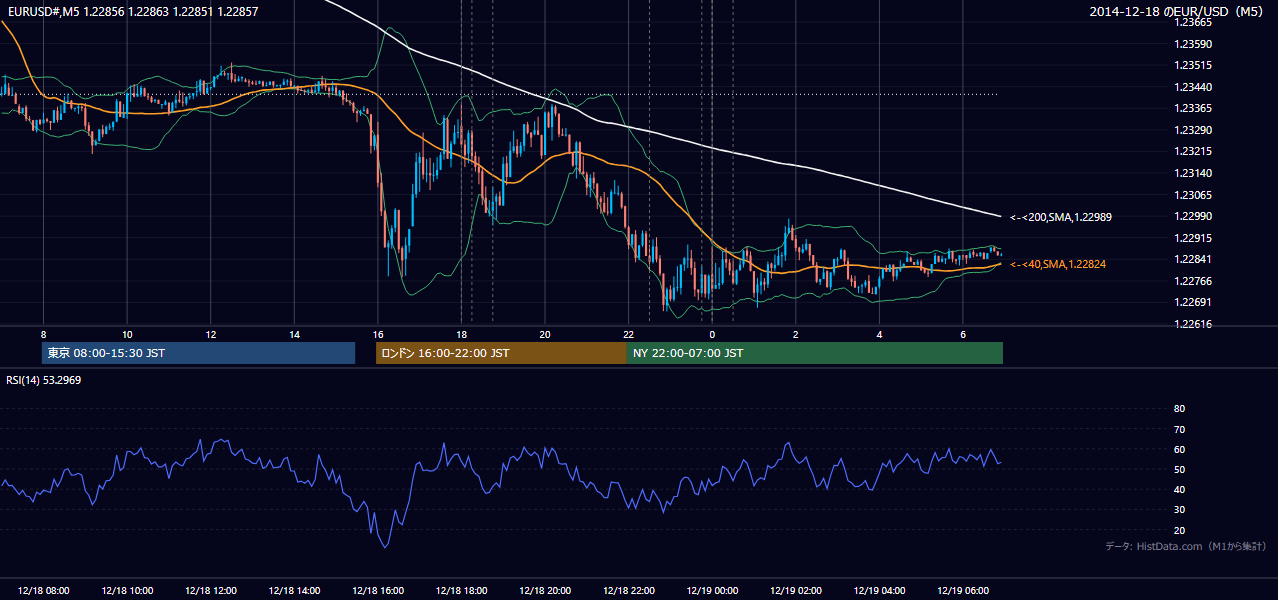The height and width of the screenshot is (600, 1278).
Task: Click hour label 12 below the price chart
Action: (x=210, y=334)
